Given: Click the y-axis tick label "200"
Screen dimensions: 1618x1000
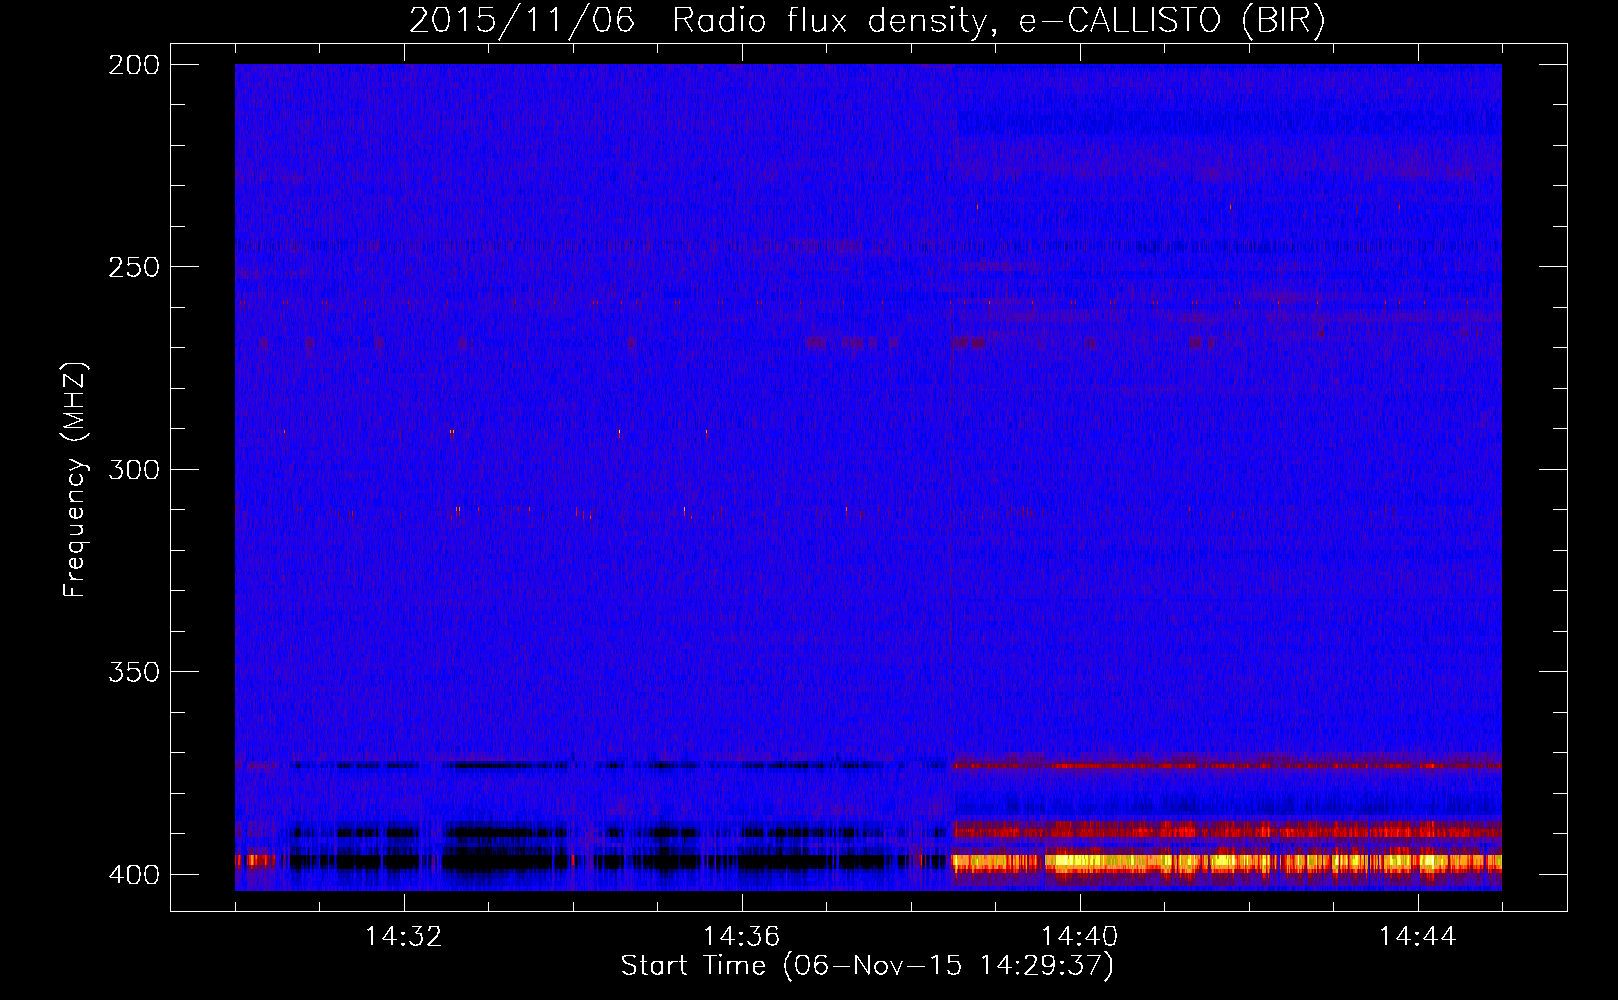Looking at the screenshot, I should (134, 65).
